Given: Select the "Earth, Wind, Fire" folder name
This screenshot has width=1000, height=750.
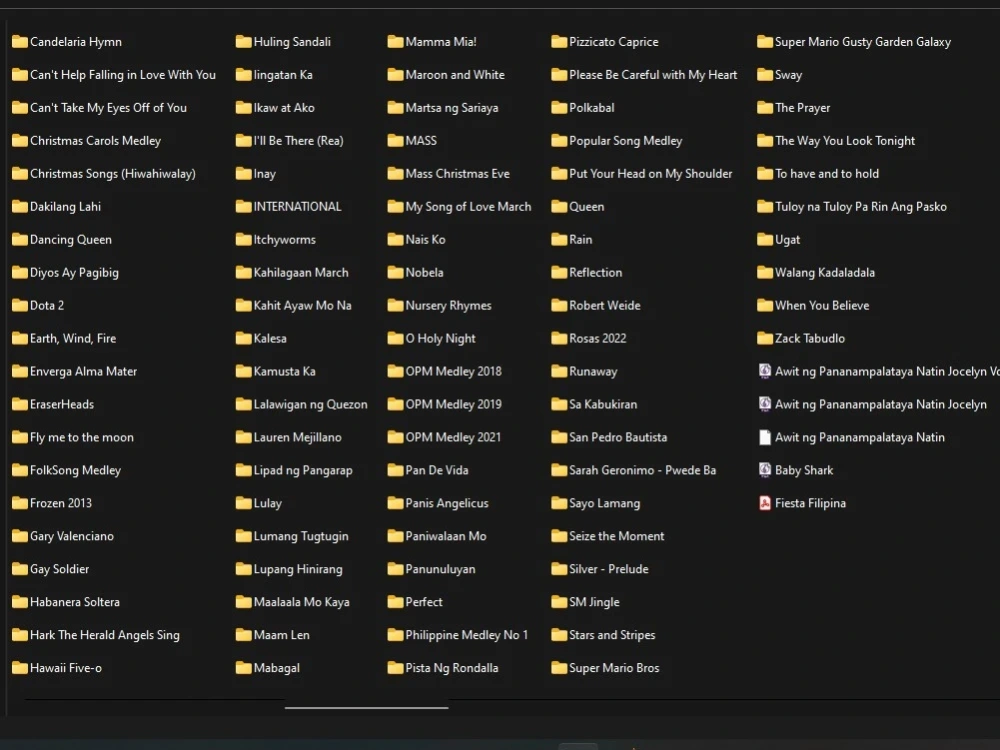Looking at the screenshot, I should (x=73, y=338).
